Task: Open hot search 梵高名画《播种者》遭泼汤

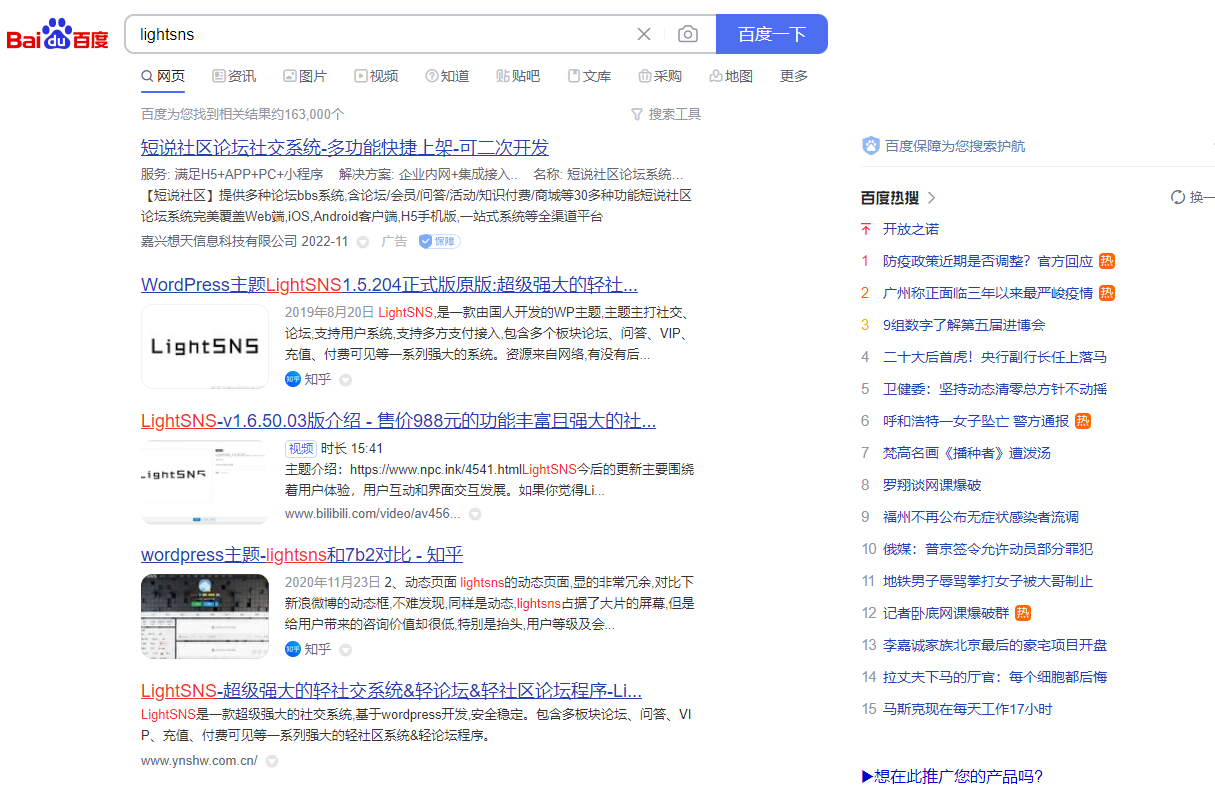Action: [967, 453]
